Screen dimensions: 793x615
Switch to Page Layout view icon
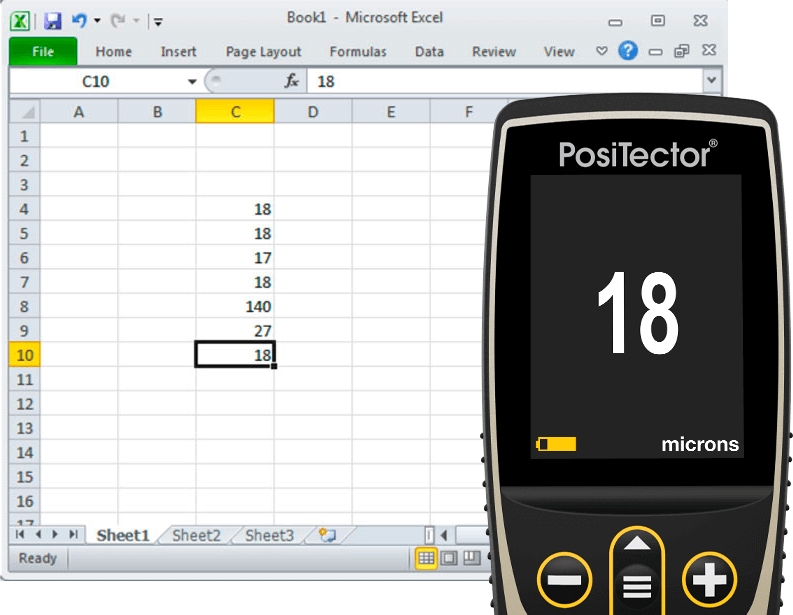coord(449,558)
